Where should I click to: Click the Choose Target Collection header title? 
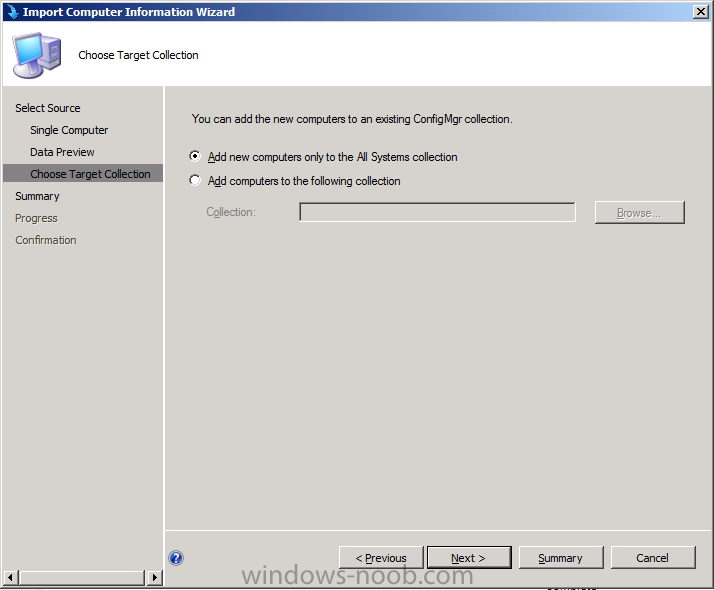[x=138, y=55]
